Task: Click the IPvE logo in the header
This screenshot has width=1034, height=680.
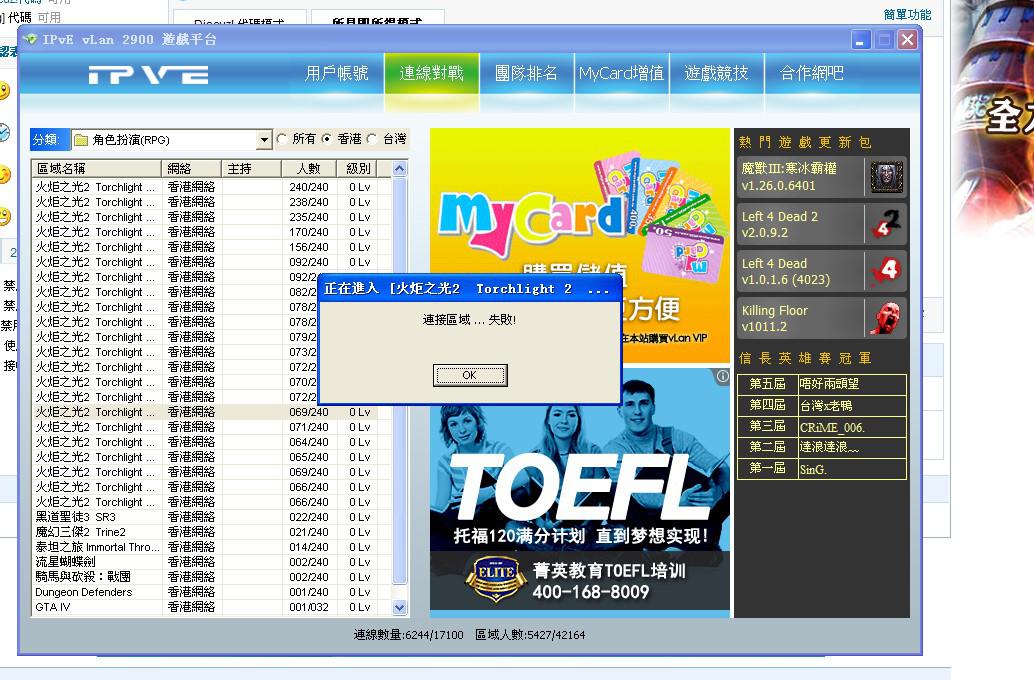Action: (149, 75)
